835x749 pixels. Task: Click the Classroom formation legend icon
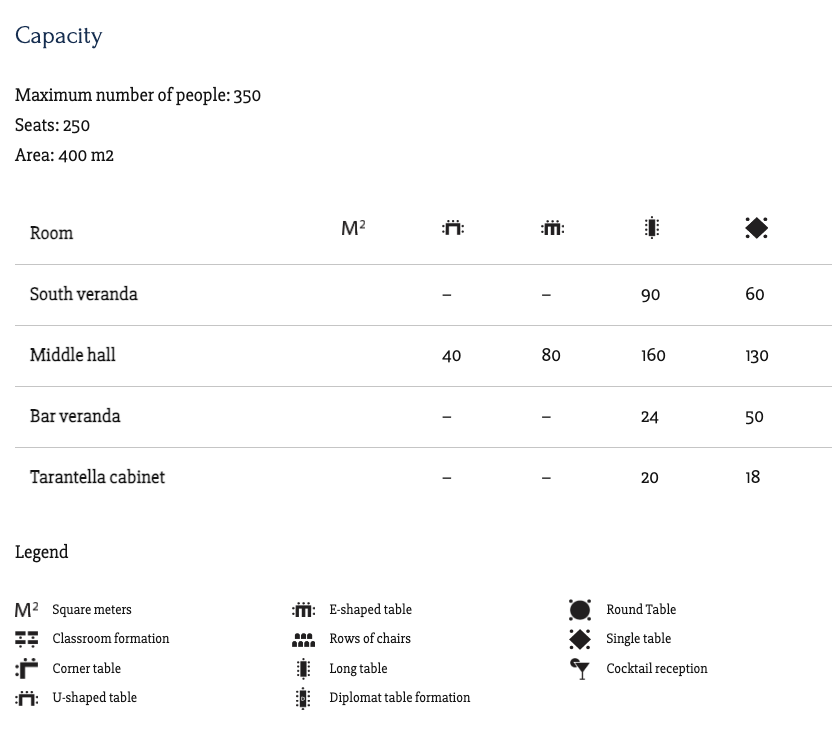pyautogui.click(x=27, y=638)
